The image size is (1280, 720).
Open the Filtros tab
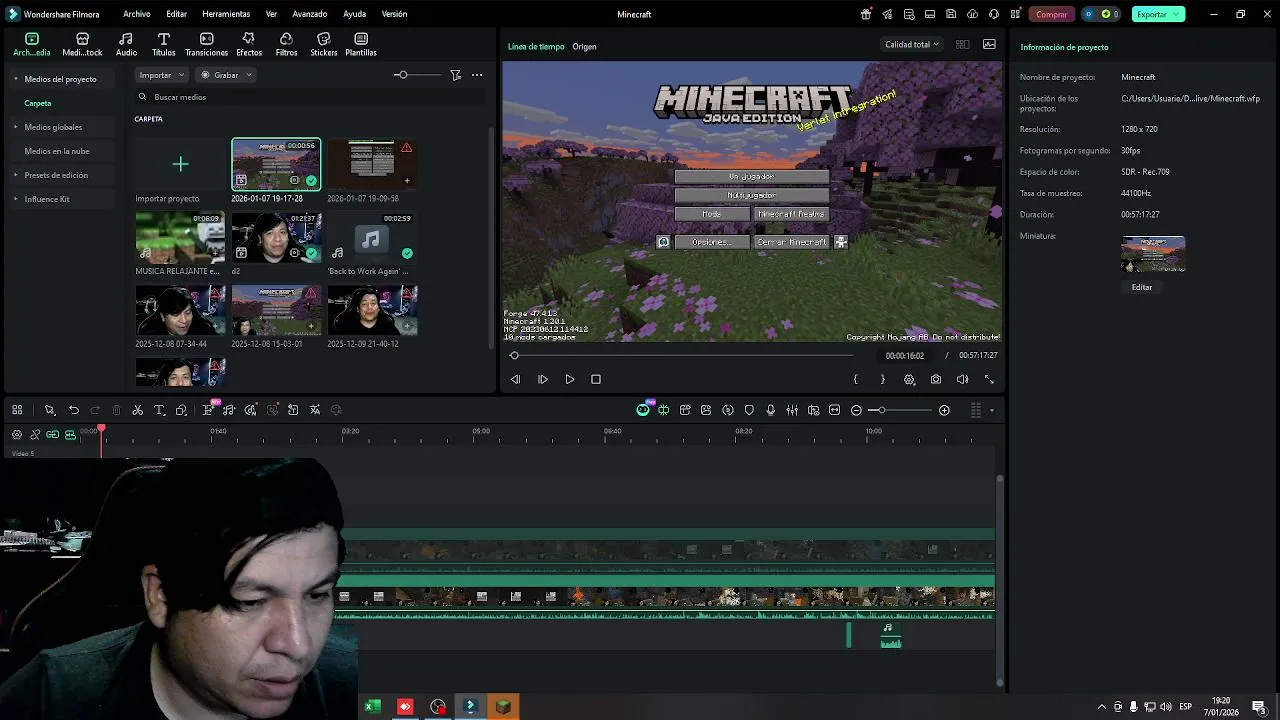pyautogui.click(x=286, y=44)
